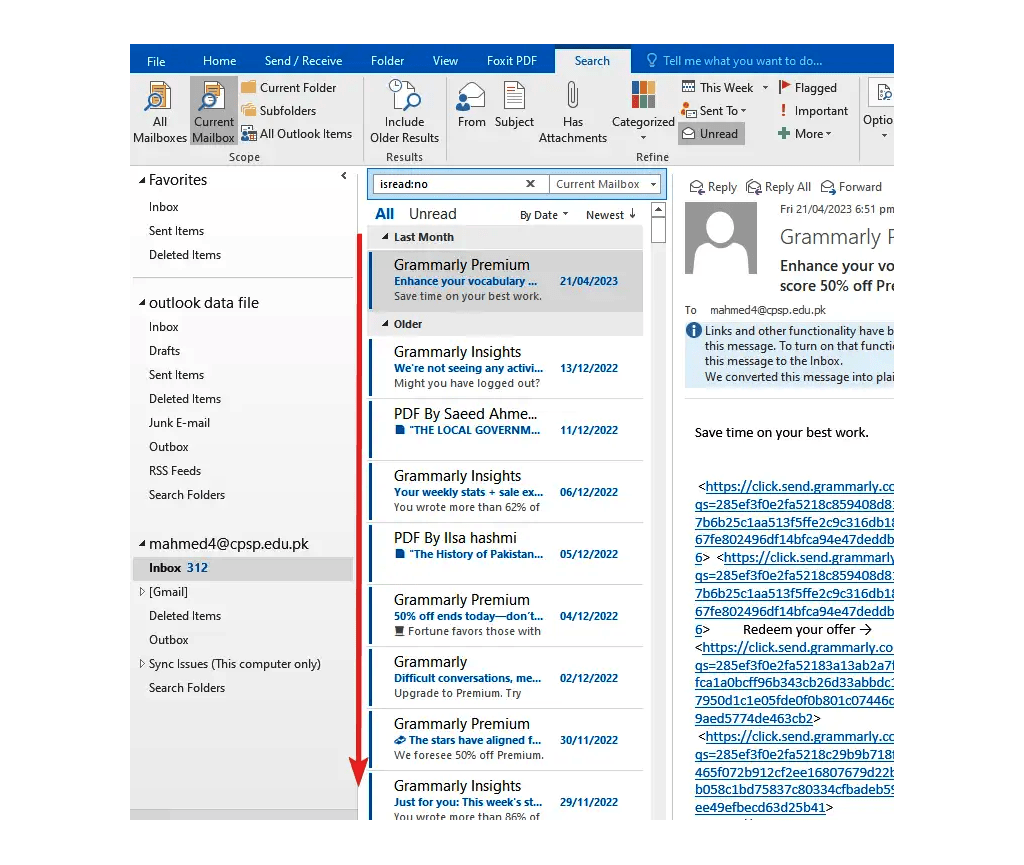Open the From refine filter

coord(470,104)
